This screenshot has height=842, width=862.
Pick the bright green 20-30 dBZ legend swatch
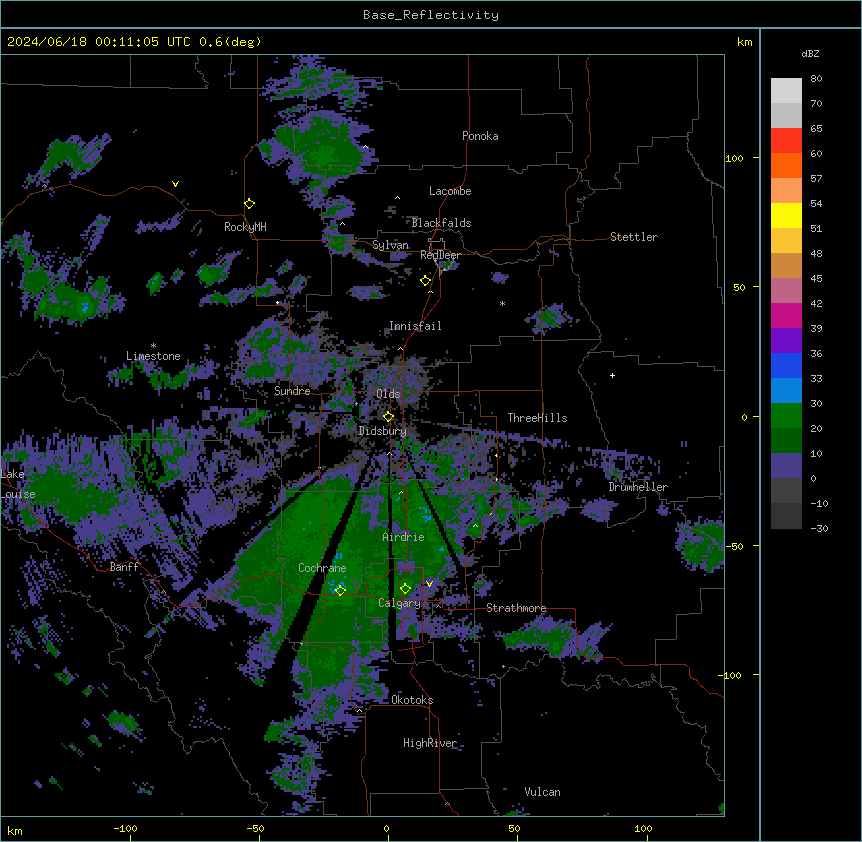786,416
